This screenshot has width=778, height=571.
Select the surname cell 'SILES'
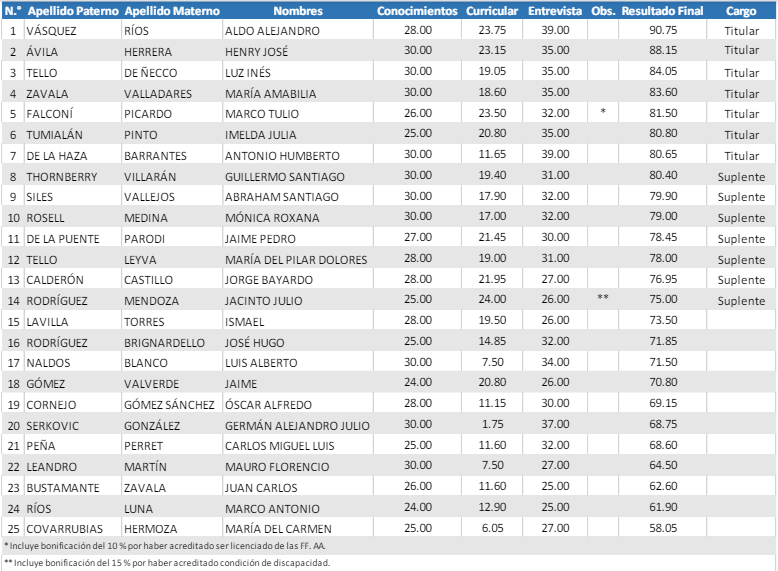[x=39, y=197]
